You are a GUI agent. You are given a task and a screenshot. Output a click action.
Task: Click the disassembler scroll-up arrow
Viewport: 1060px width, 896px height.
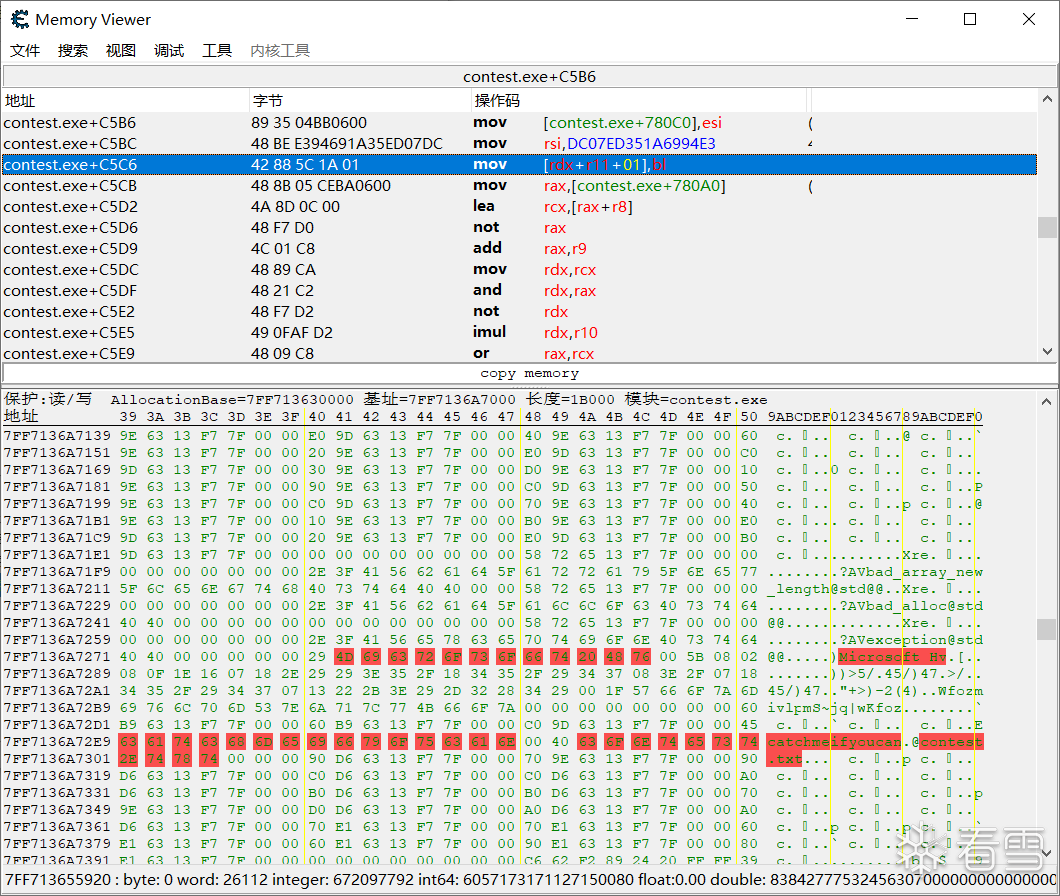coord(1047,99)
